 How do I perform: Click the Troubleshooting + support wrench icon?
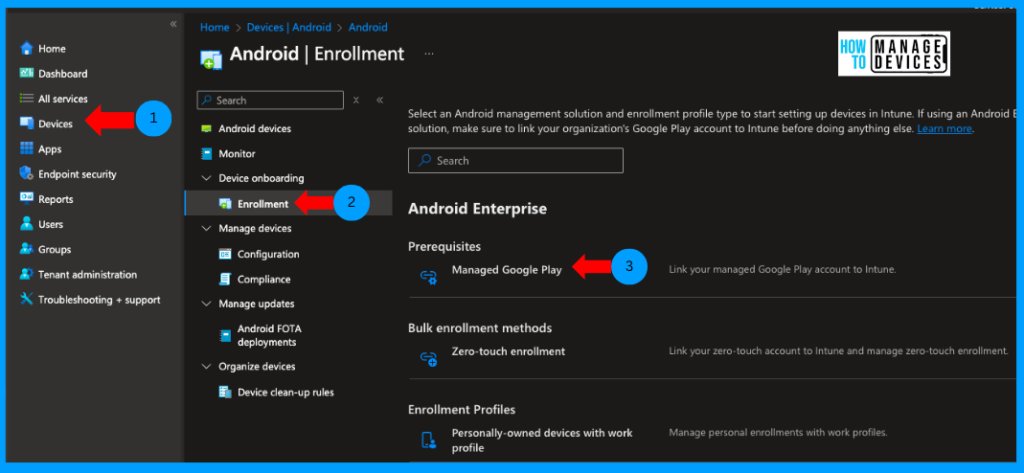(x=26, y=299)
